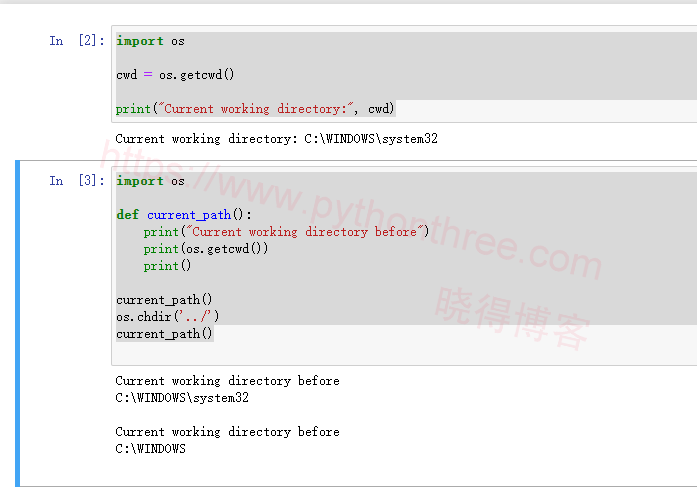697x490 pixels.
Task: Click the def current_path() line
Action: click(x=185, y=215)
